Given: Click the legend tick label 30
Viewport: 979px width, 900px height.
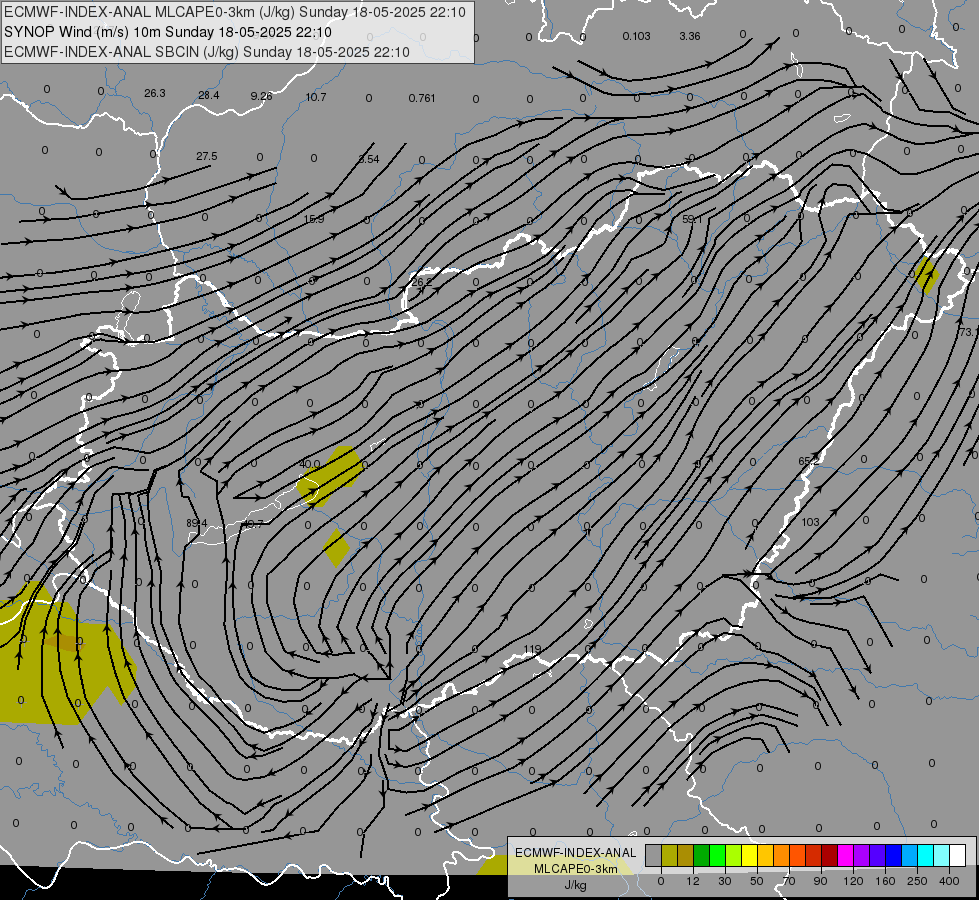Looking at the screenshot, I should [724, 881].
